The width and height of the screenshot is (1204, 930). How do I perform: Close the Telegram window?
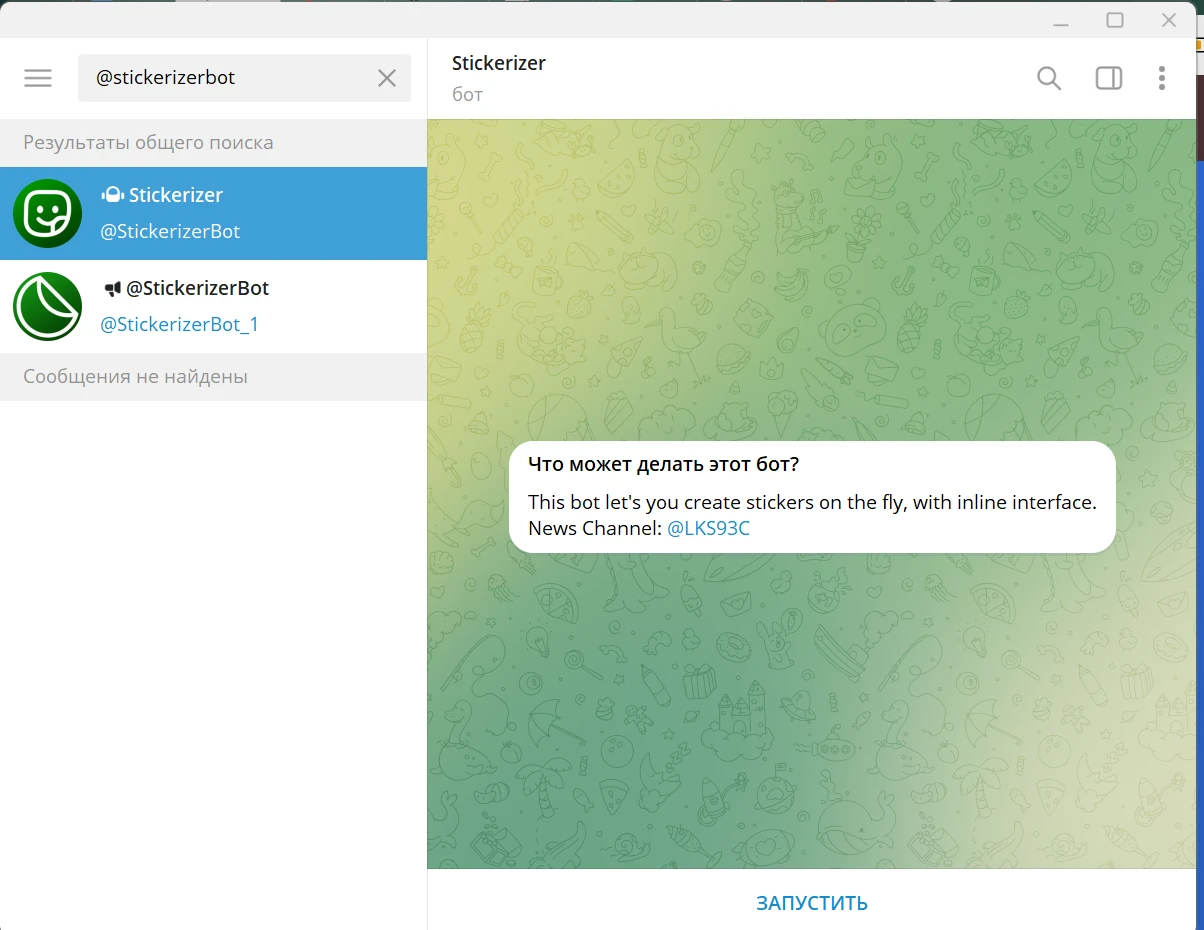[1168, 20]
